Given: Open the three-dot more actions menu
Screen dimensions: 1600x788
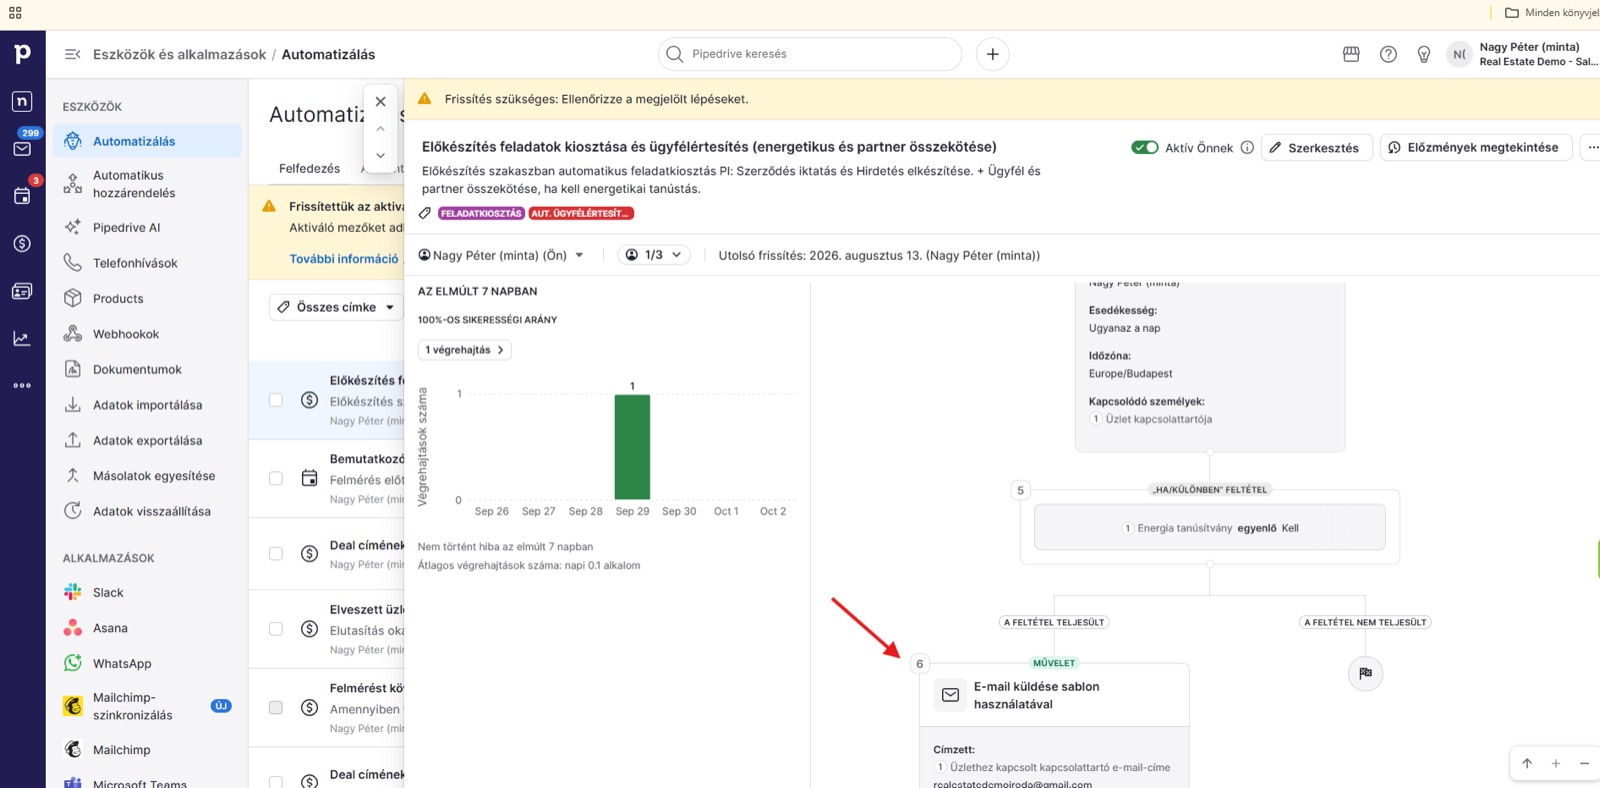Looking at the screenshot, I should [1592, 148].
